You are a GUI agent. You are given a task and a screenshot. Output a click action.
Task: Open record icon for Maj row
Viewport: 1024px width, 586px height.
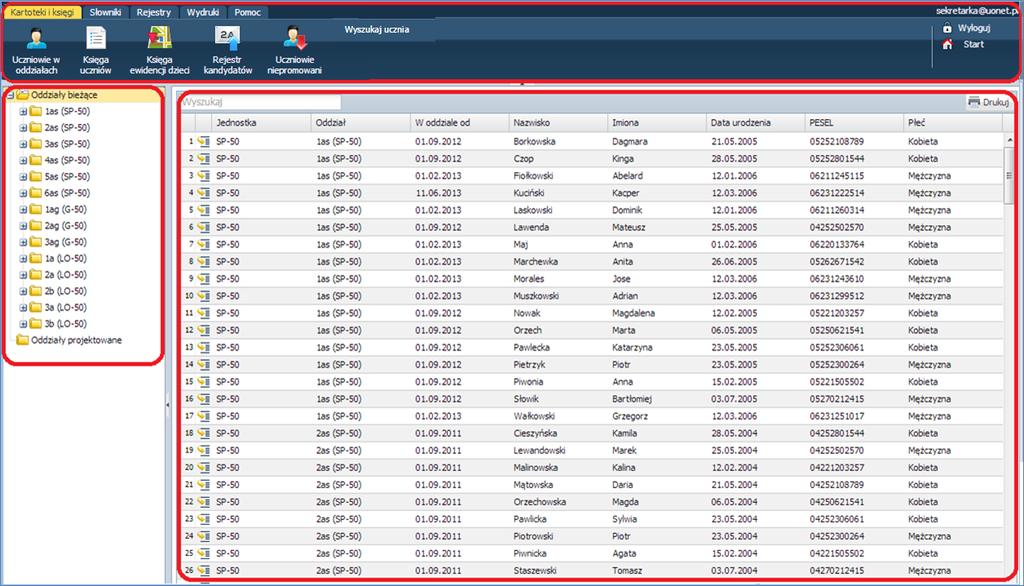(204, 244)
